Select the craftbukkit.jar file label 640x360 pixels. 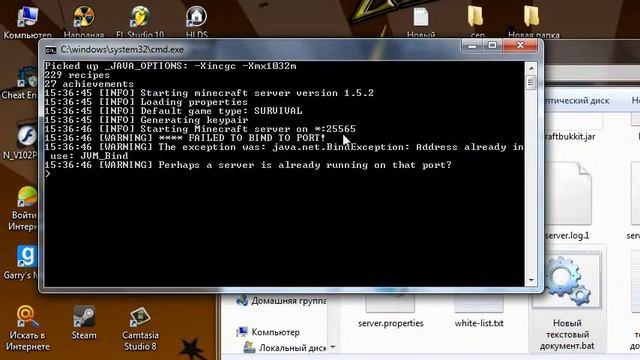pos(570,136)
